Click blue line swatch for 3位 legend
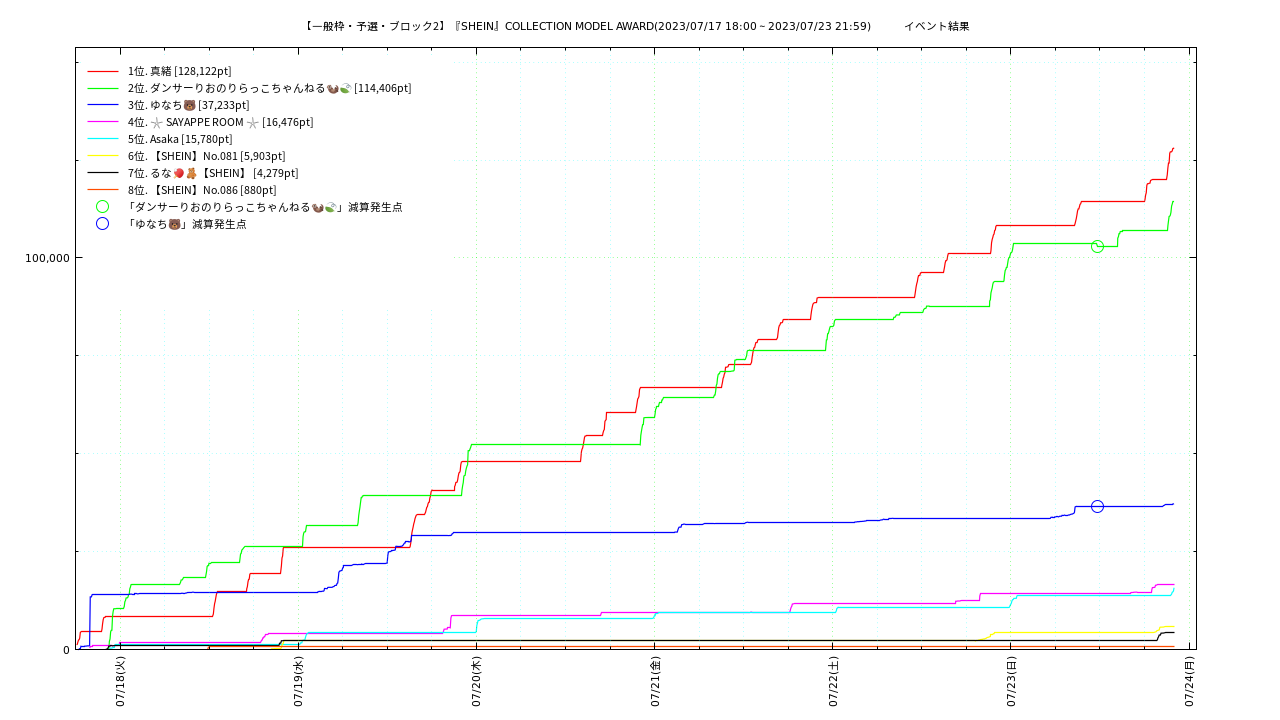1280x720 pixels. (103, 105)
